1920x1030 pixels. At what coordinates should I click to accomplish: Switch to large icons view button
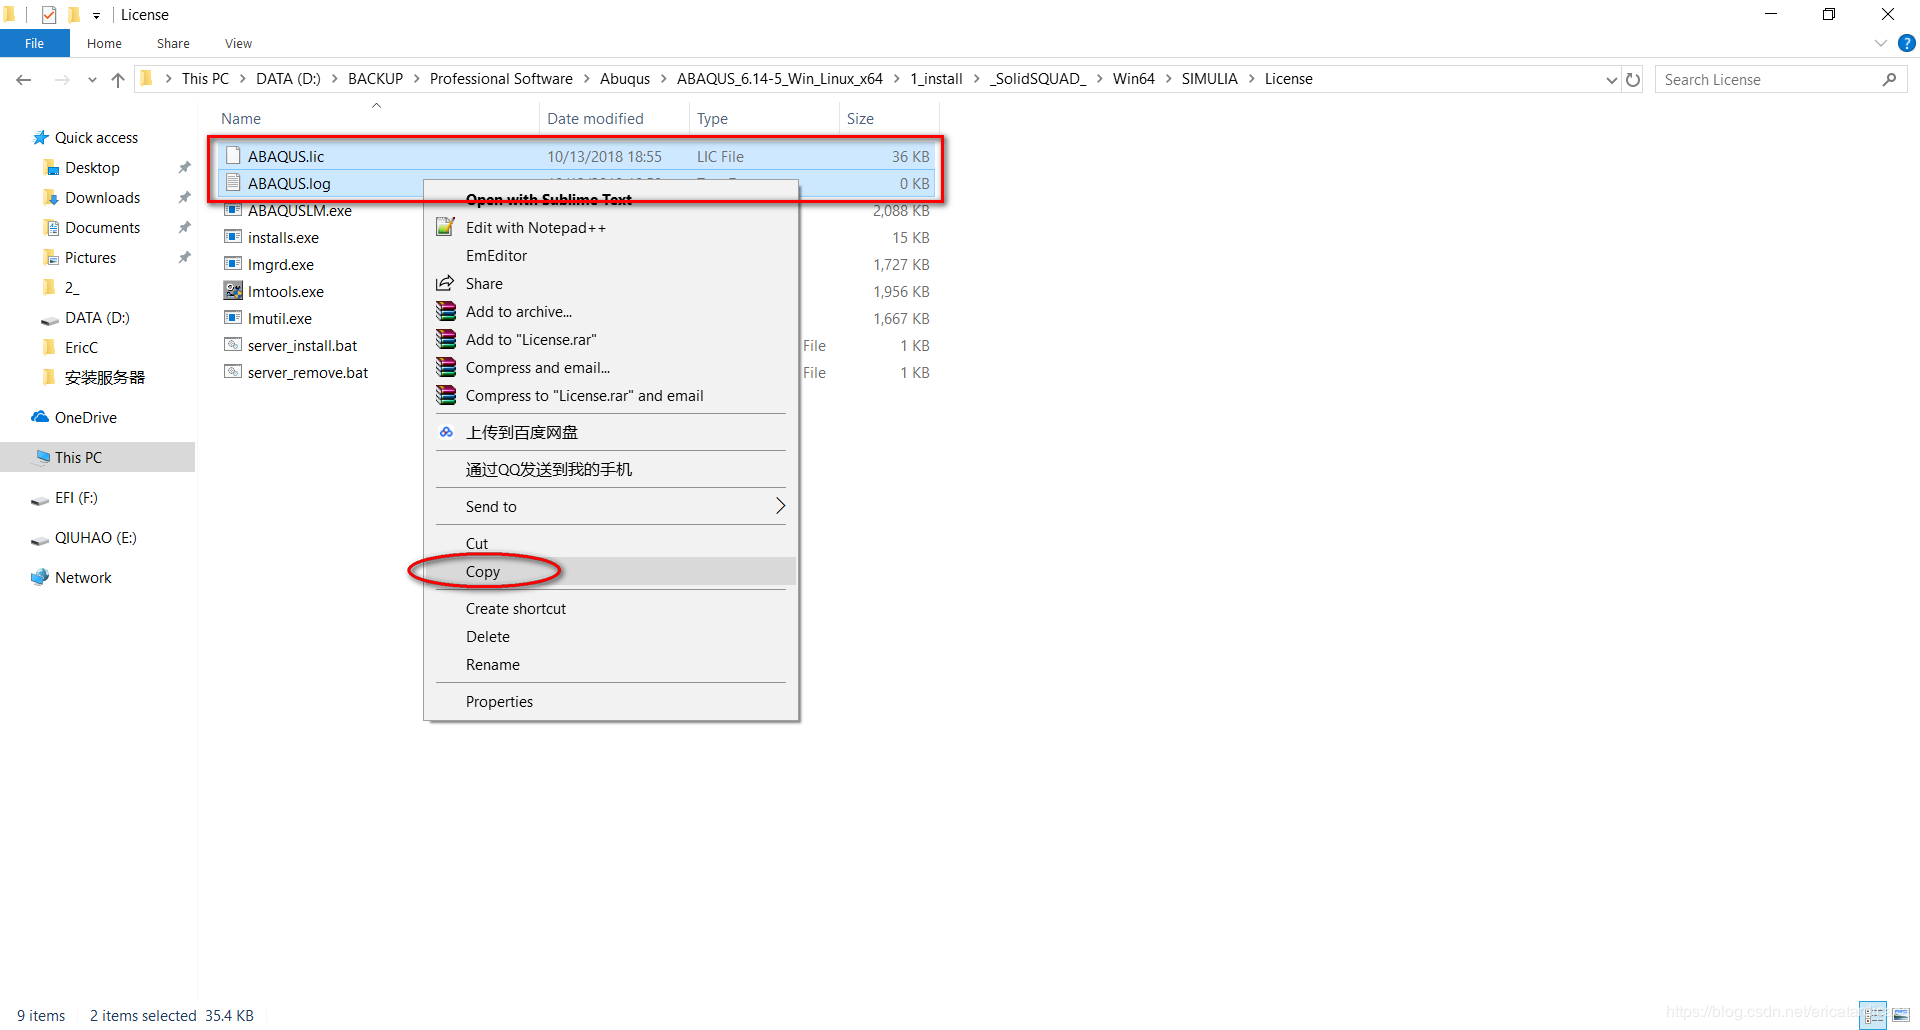pos(1900,1015)
